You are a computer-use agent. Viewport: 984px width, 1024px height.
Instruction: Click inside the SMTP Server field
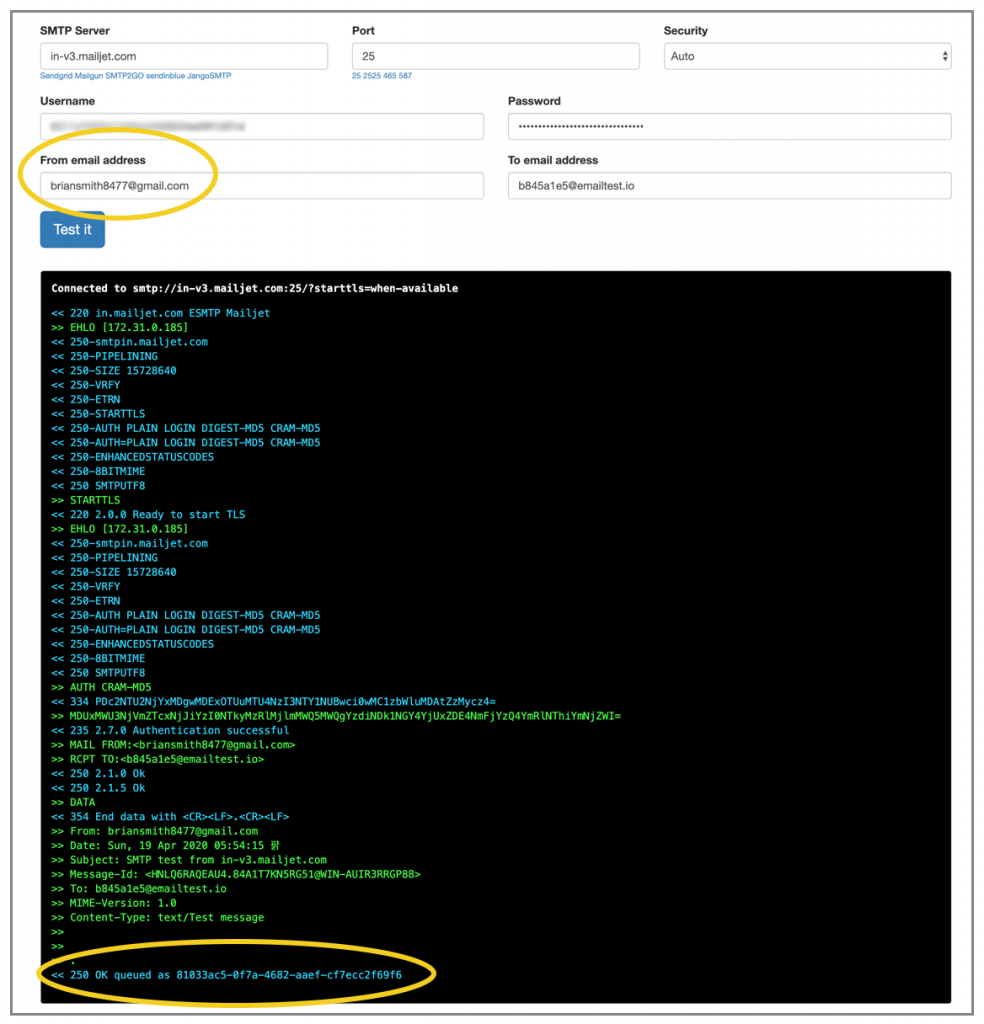click(183, 57)
